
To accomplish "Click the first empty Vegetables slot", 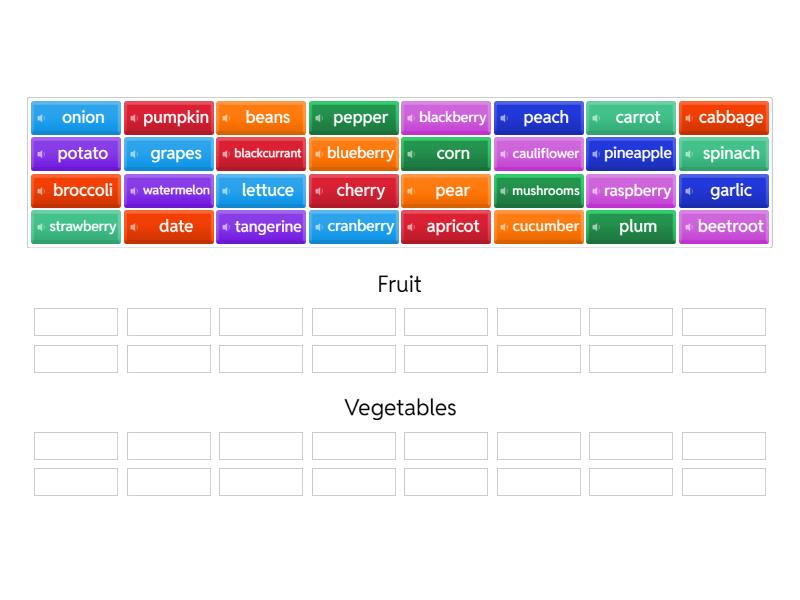I will (76, 446).
